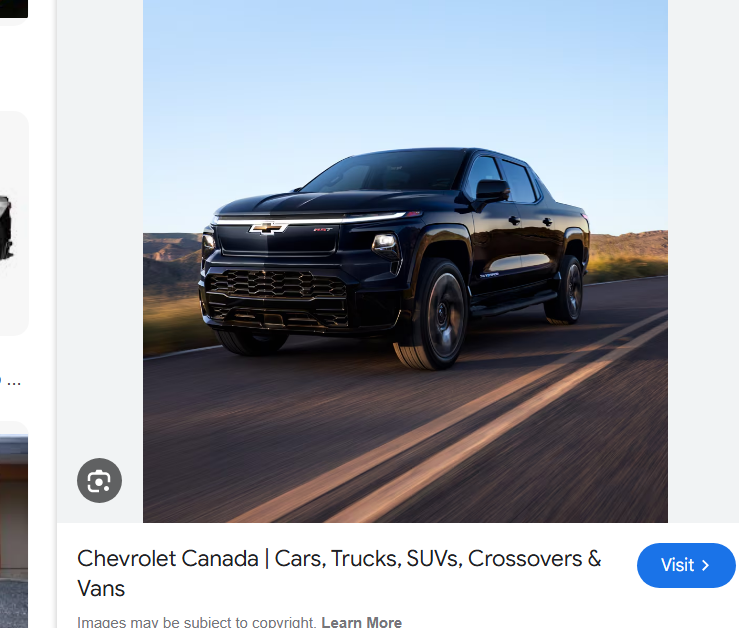Click the 'Images may be subject to copyright' text
The width and height of the screenshot is (739, 628).
tap(195, 622)
